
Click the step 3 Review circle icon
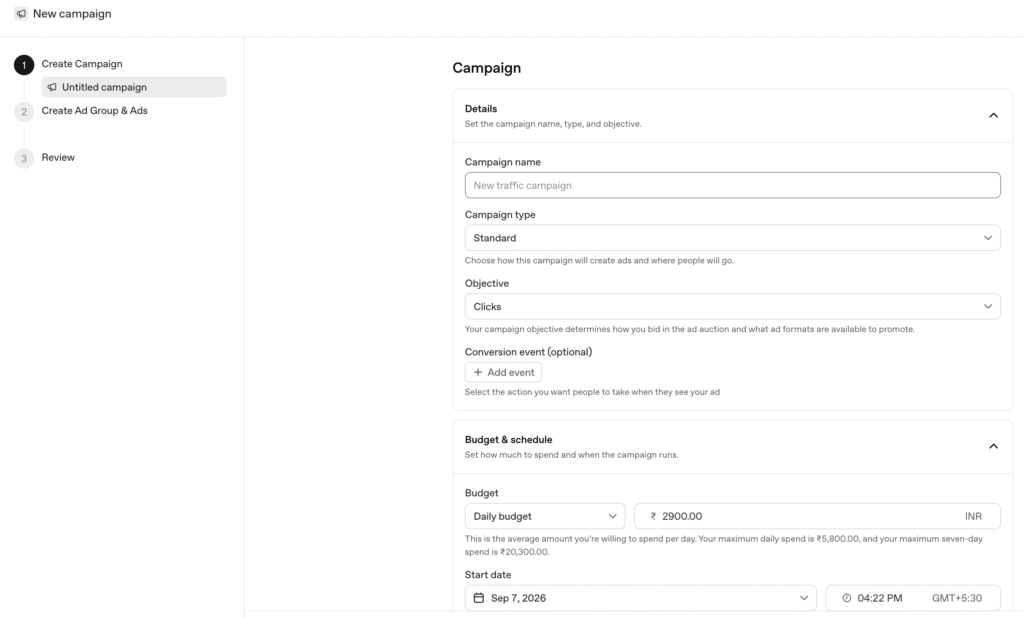pos(24,158)
